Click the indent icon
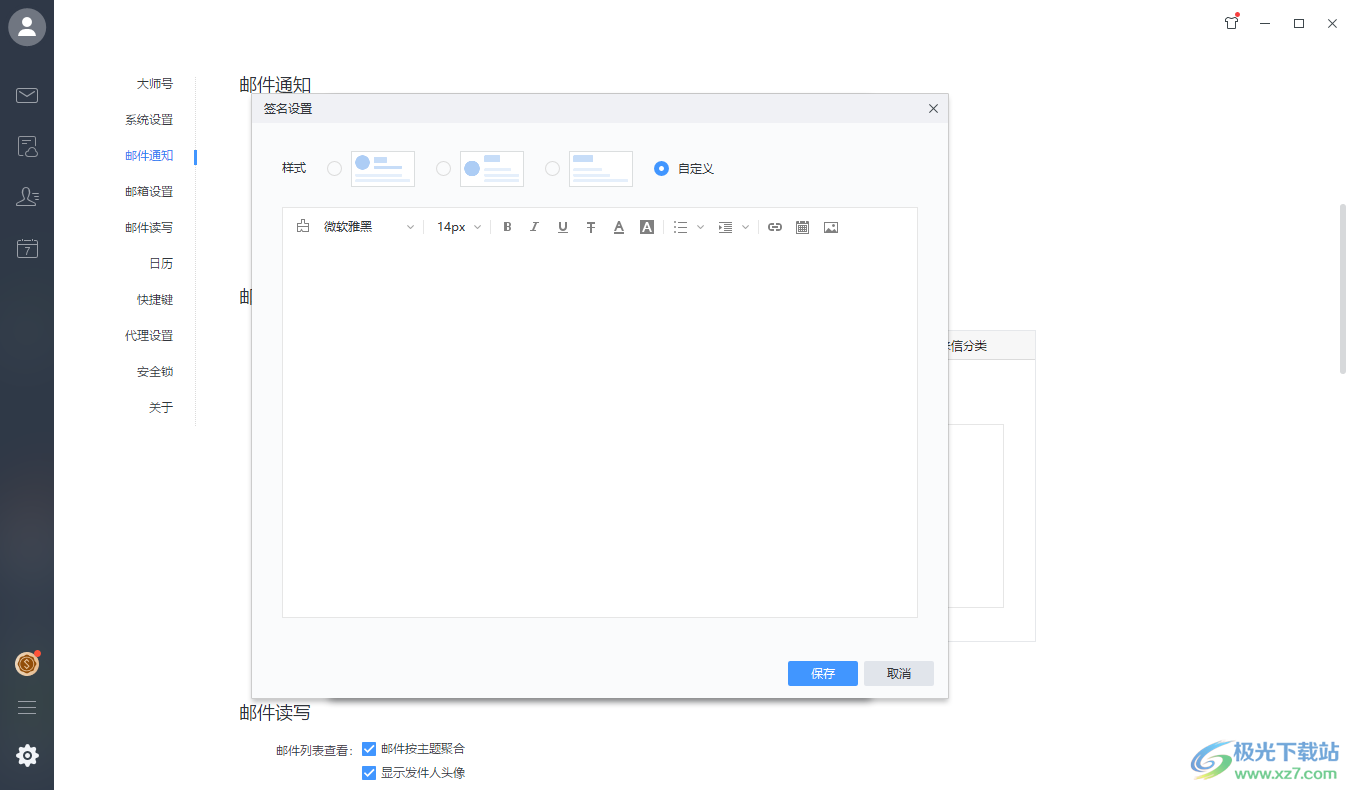The width and height of the screenshot is (1350, 790). click(x=725, y=227)
